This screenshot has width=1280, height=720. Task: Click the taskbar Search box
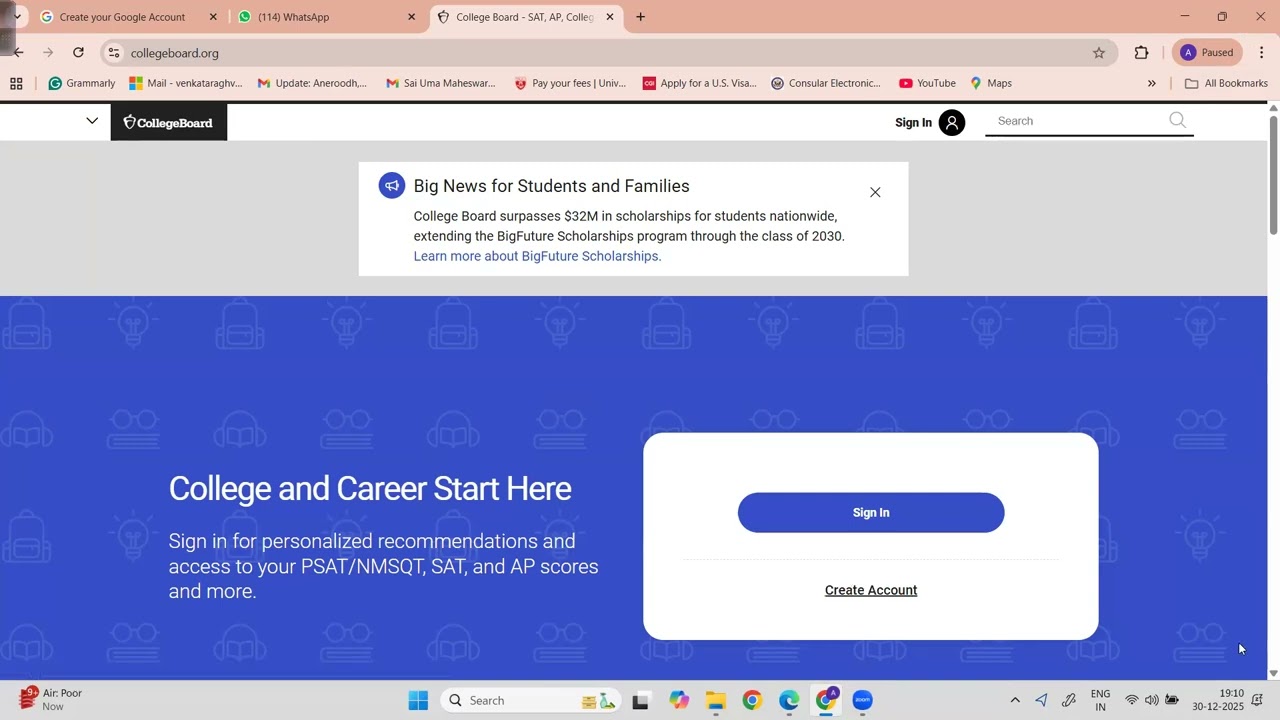(x=530, y=701)
